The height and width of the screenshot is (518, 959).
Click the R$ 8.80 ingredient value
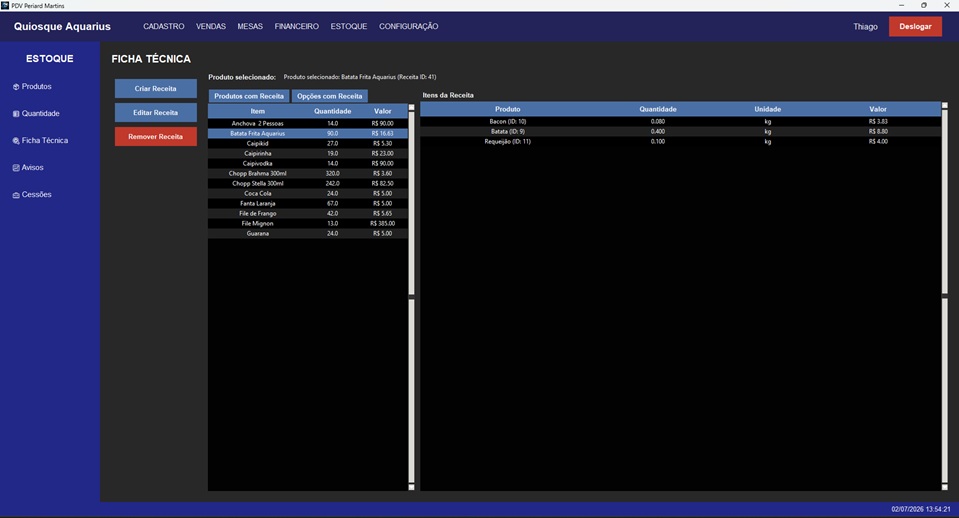pyautogui.click(x=878, y=131)
